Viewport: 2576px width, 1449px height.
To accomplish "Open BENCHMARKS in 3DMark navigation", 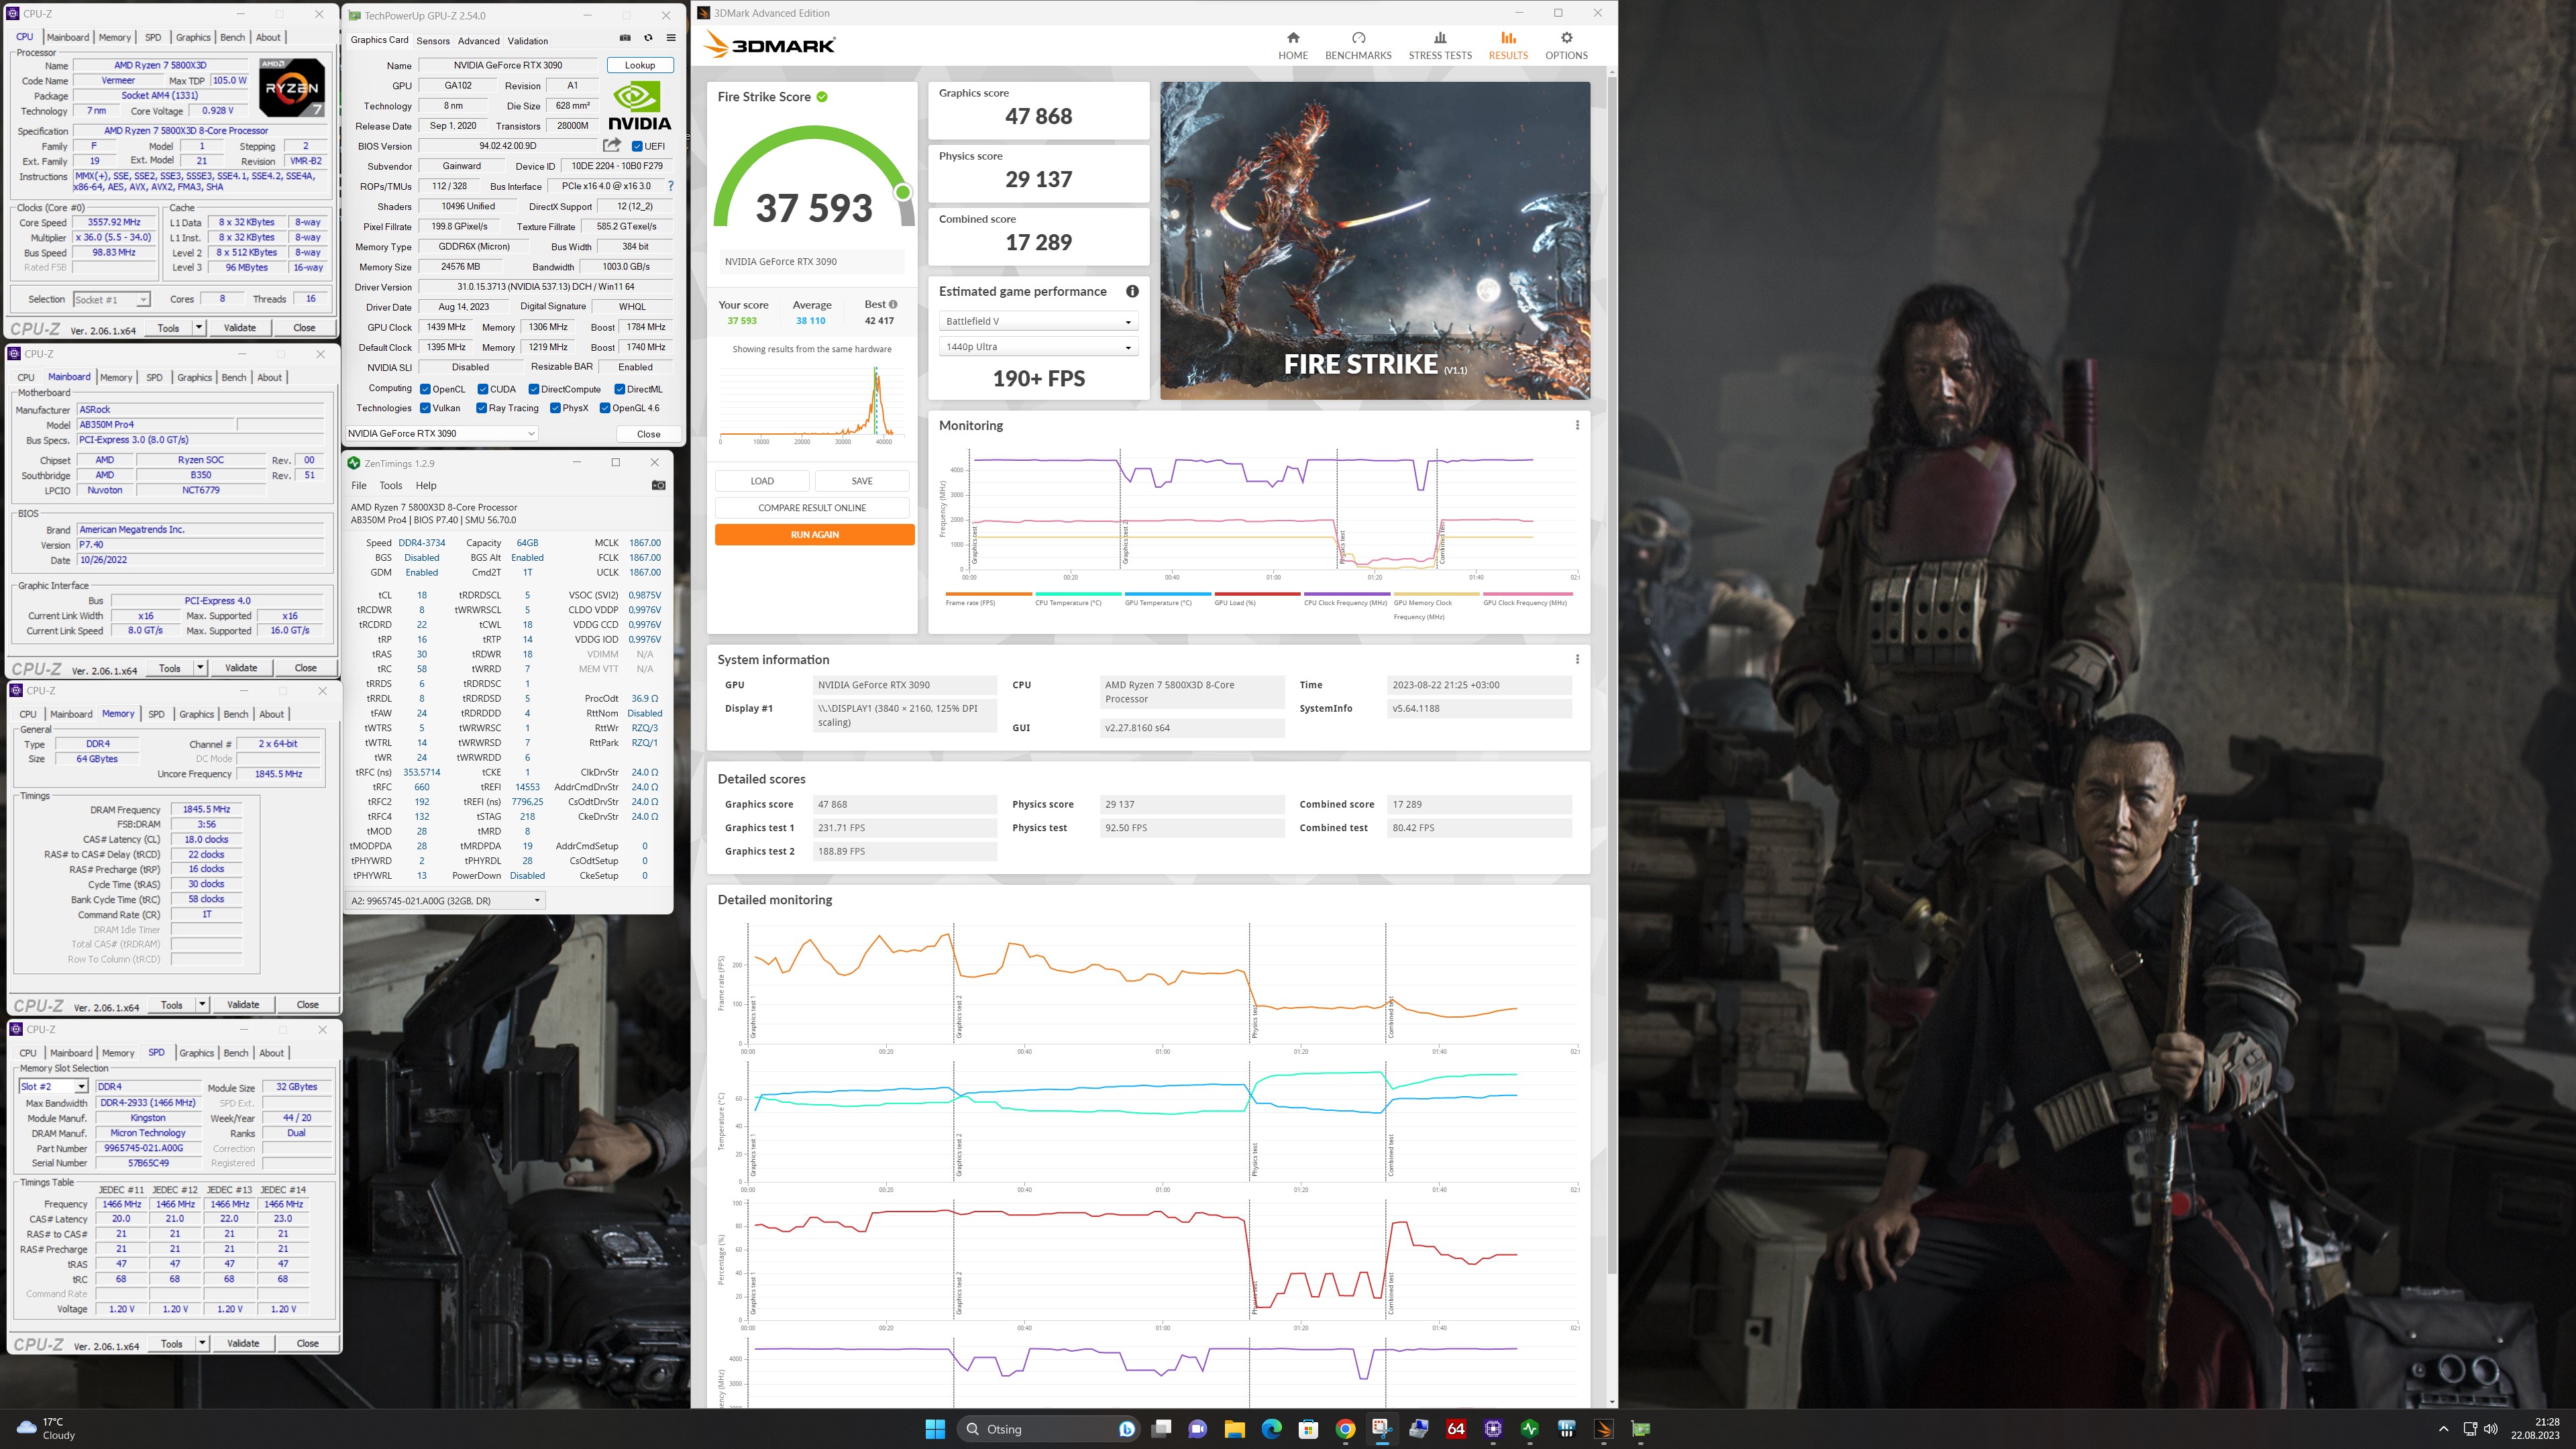I will tap(1358, 46).
